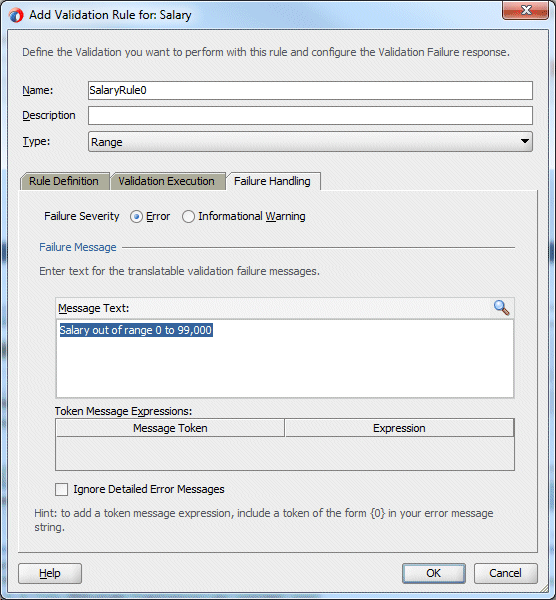Click the Message Text area with salary message
556x600 pixels.
click(x=285, y=359)
